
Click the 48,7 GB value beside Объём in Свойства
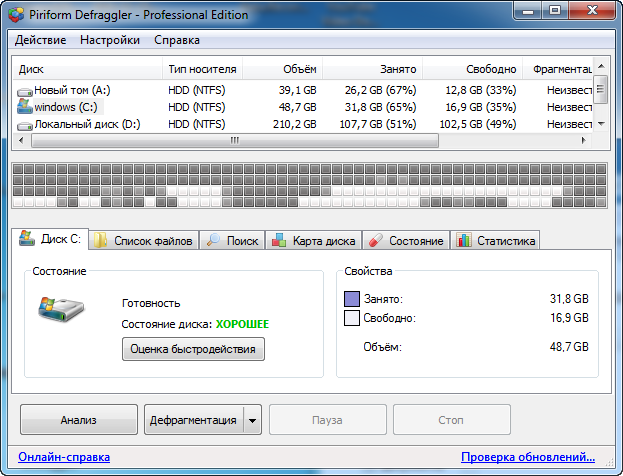pyautogui.click(x=569, y=347)
